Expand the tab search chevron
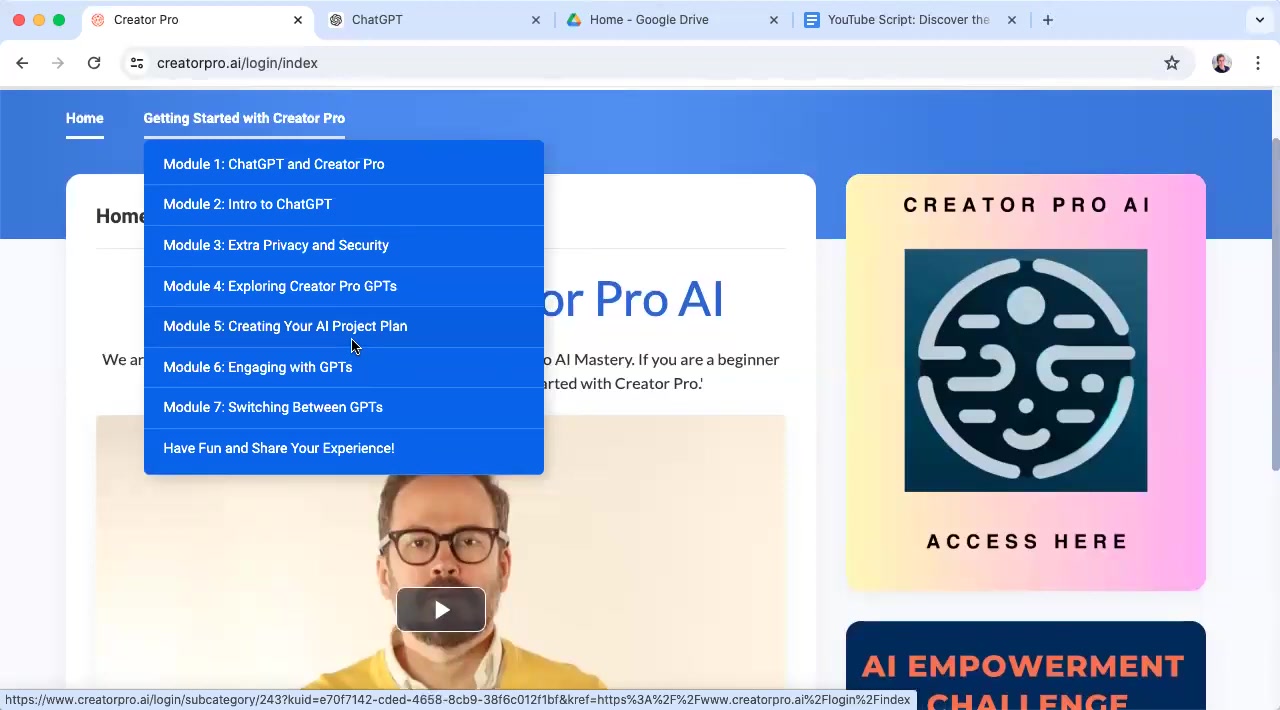This screenshot has height=710, width=1280. click(x=1260, y=20)
